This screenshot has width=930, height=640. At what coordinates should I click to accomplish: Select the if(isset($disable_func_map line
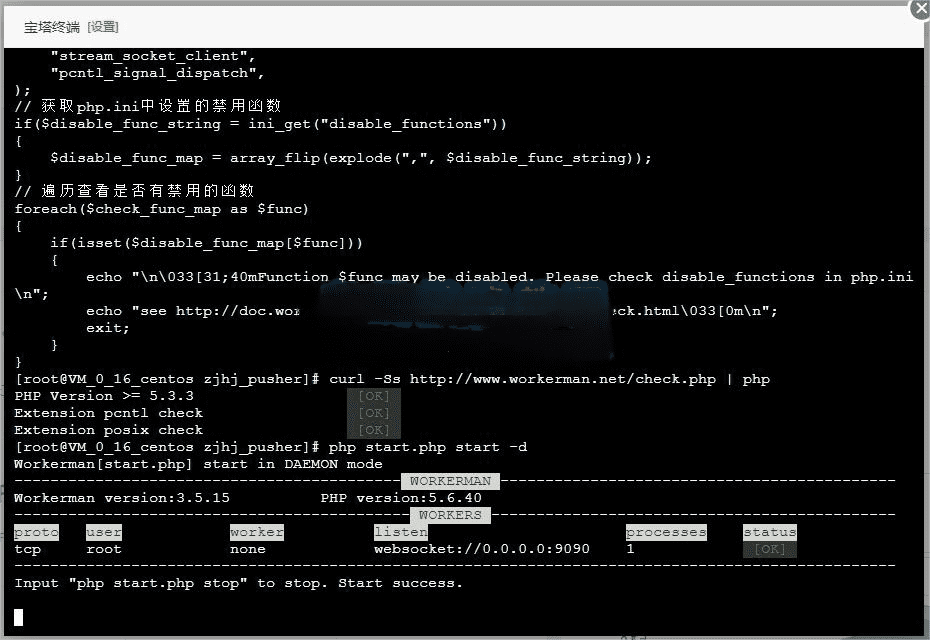click(206, 243)
